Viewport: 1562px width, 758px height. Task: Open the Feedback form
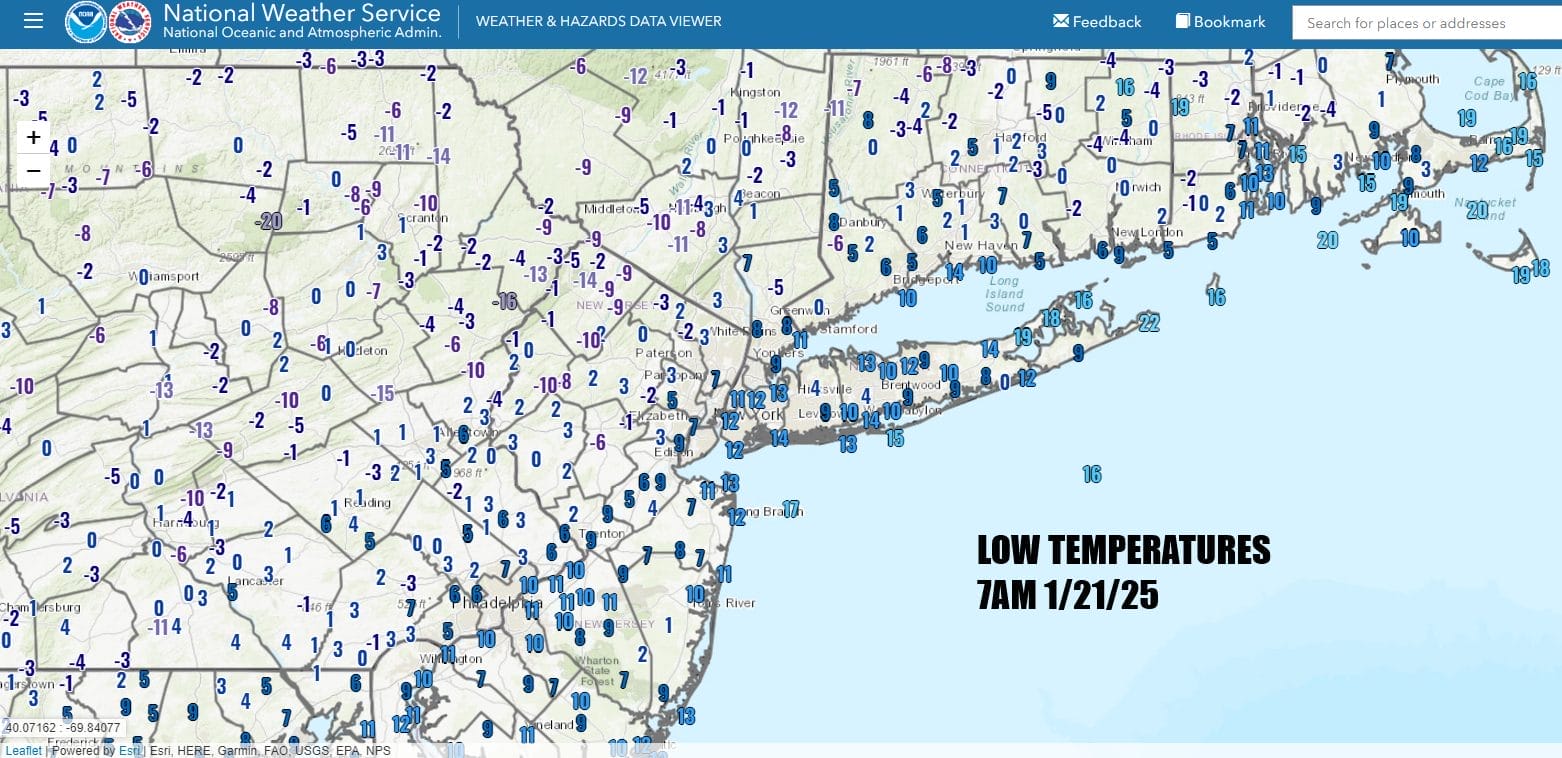pos(1097,22)
